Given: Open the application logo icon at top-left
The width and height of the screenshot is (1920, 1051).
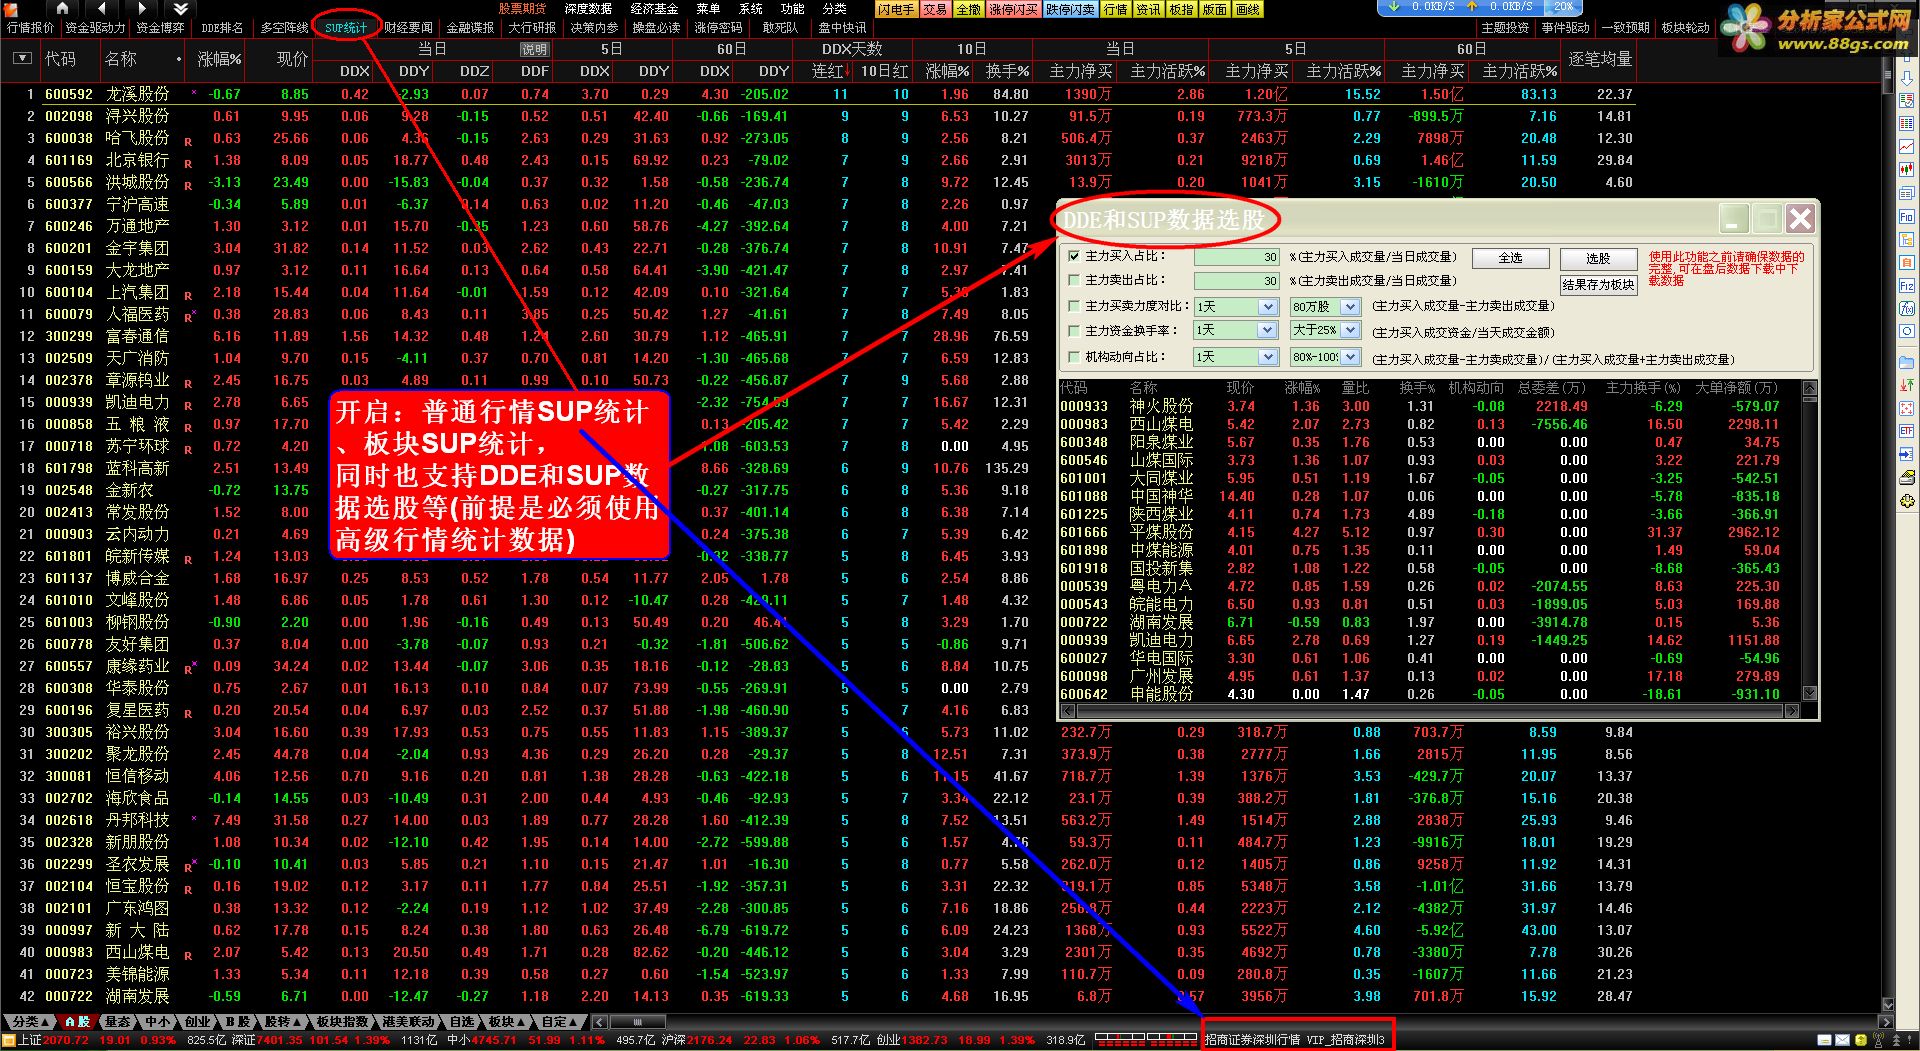Looking at the screenshot, I should point(11,10).
